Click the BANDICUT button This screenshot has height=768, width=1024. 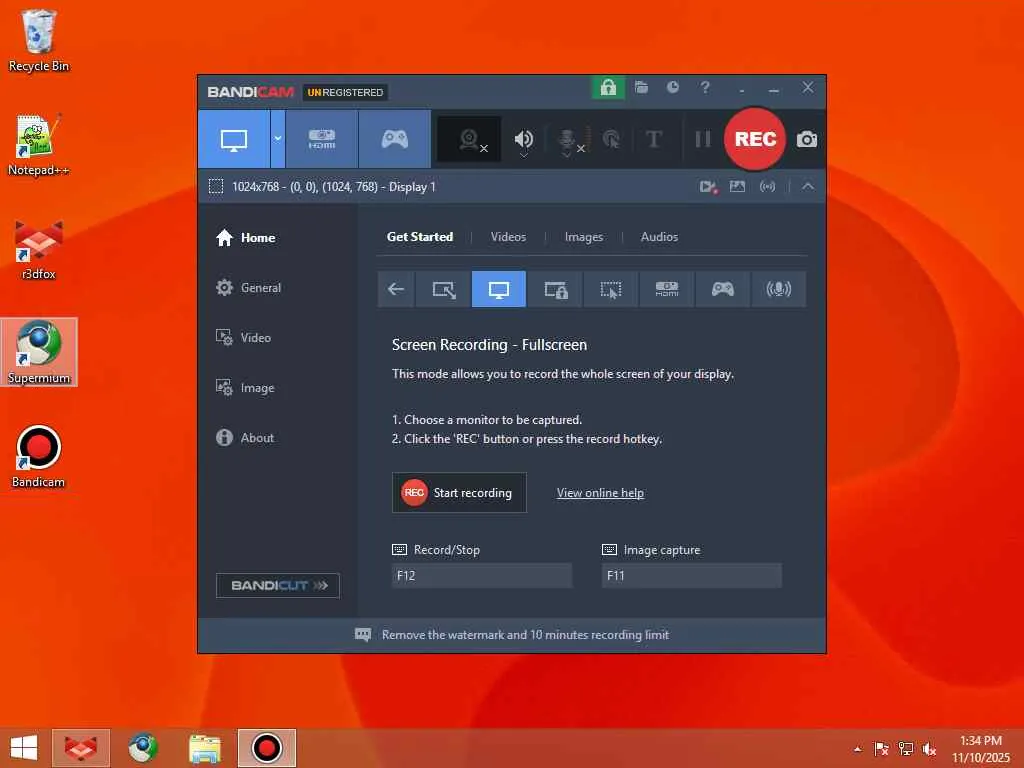[x=278, y=586]
